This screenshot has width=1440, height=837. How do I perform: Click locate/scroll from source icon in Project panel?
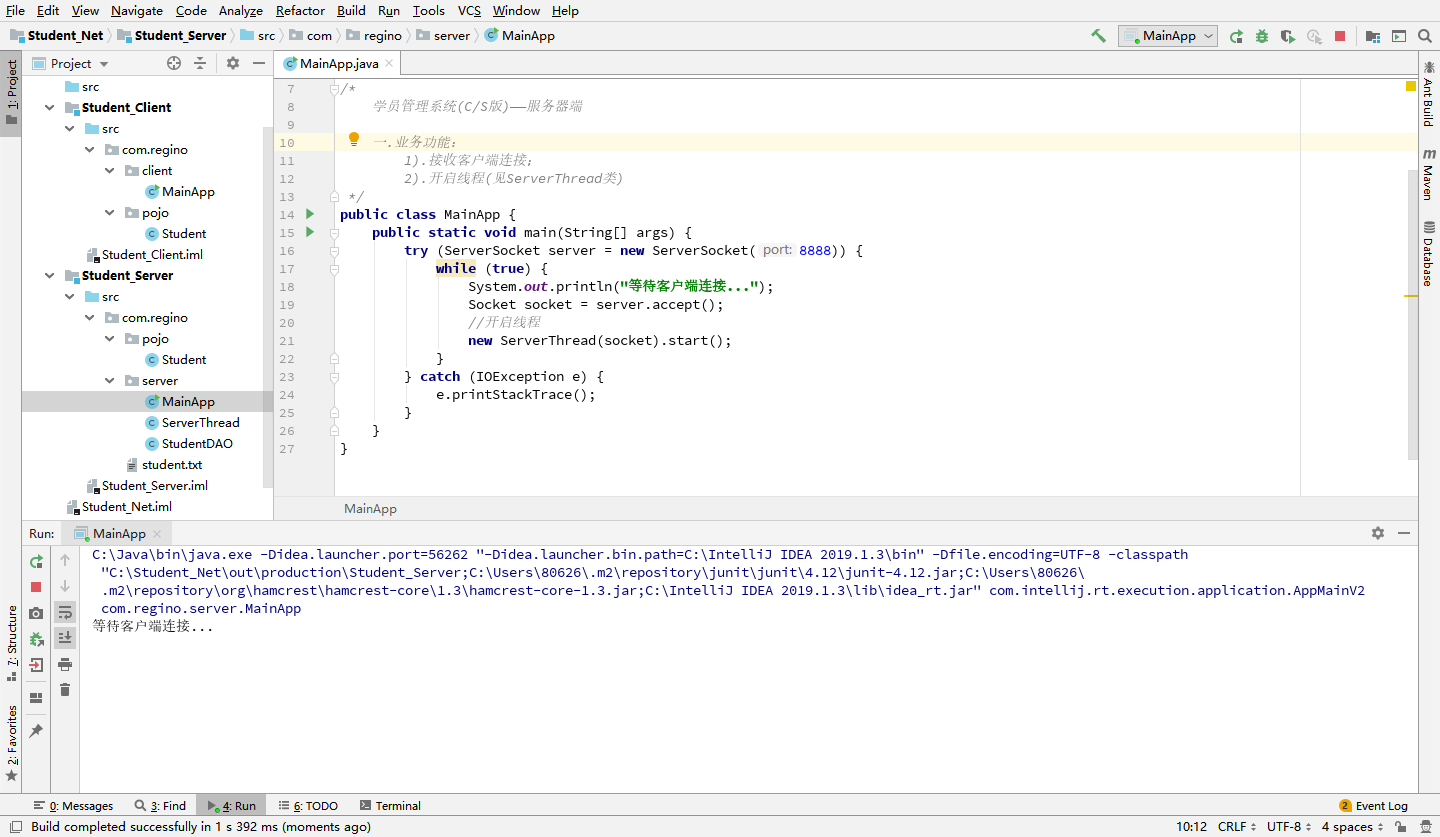point(174,63)
